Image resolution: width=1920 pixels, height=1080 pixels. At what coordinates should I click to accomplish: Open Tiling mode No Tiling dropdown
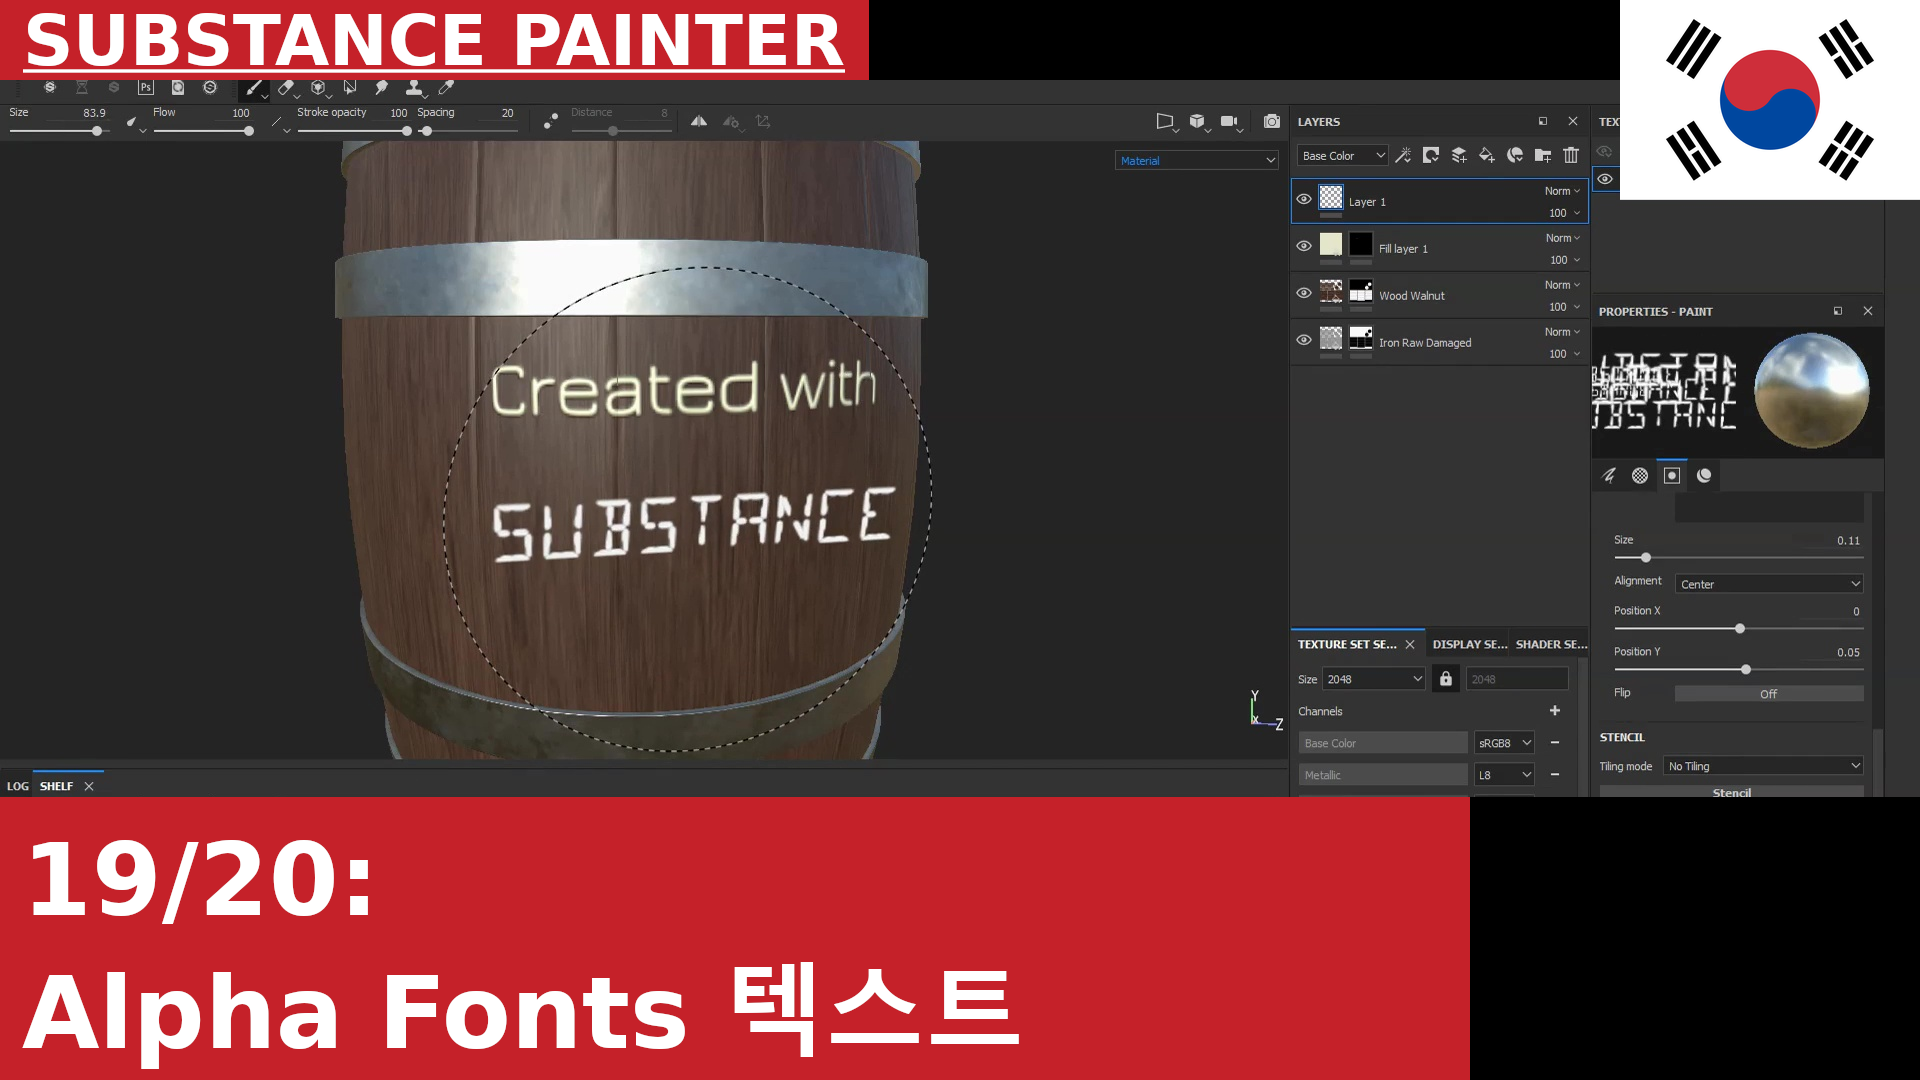pos(1763,766)
